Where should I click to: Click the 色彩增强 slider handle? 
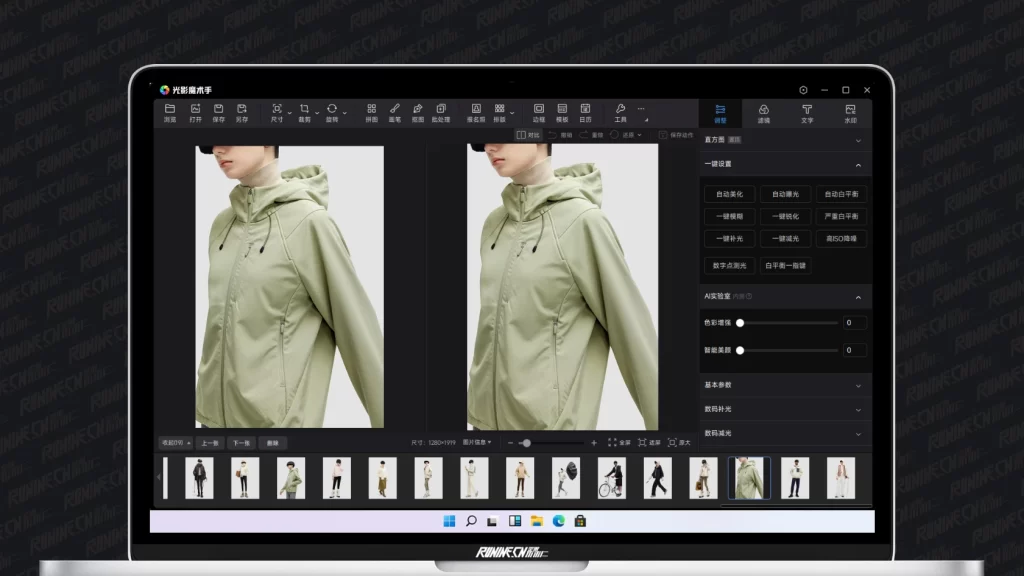(740, 323)
